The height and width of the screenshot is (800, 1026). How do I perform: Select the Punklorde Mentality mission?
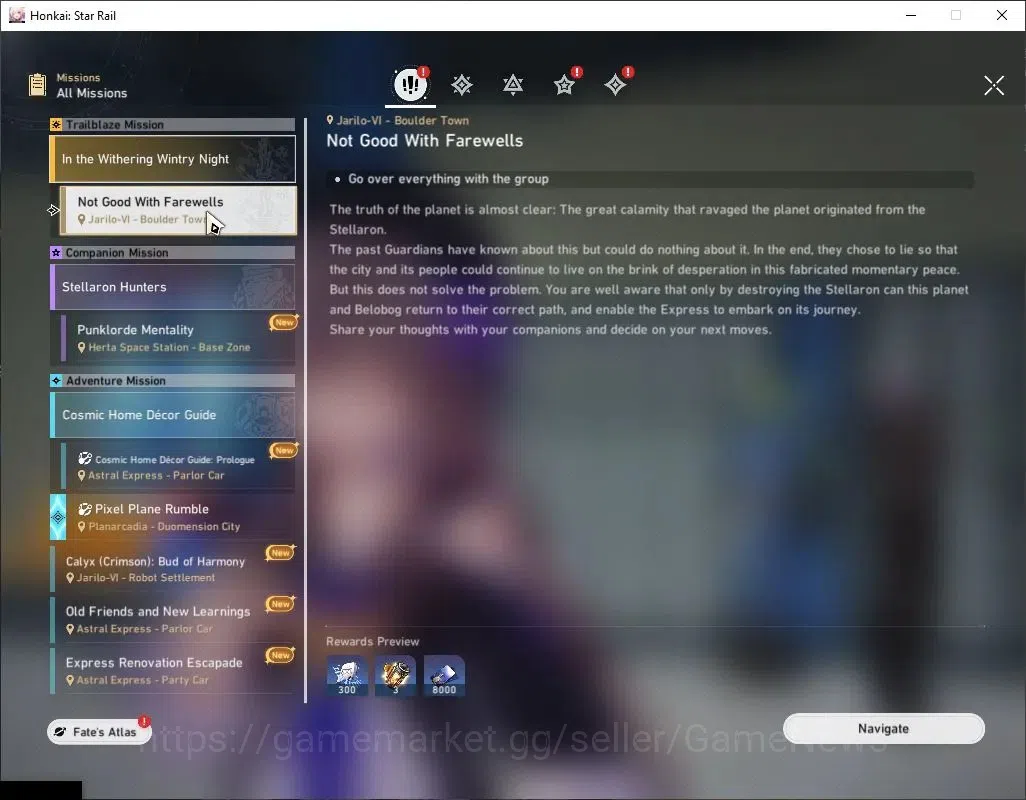[x=178, y=338]
